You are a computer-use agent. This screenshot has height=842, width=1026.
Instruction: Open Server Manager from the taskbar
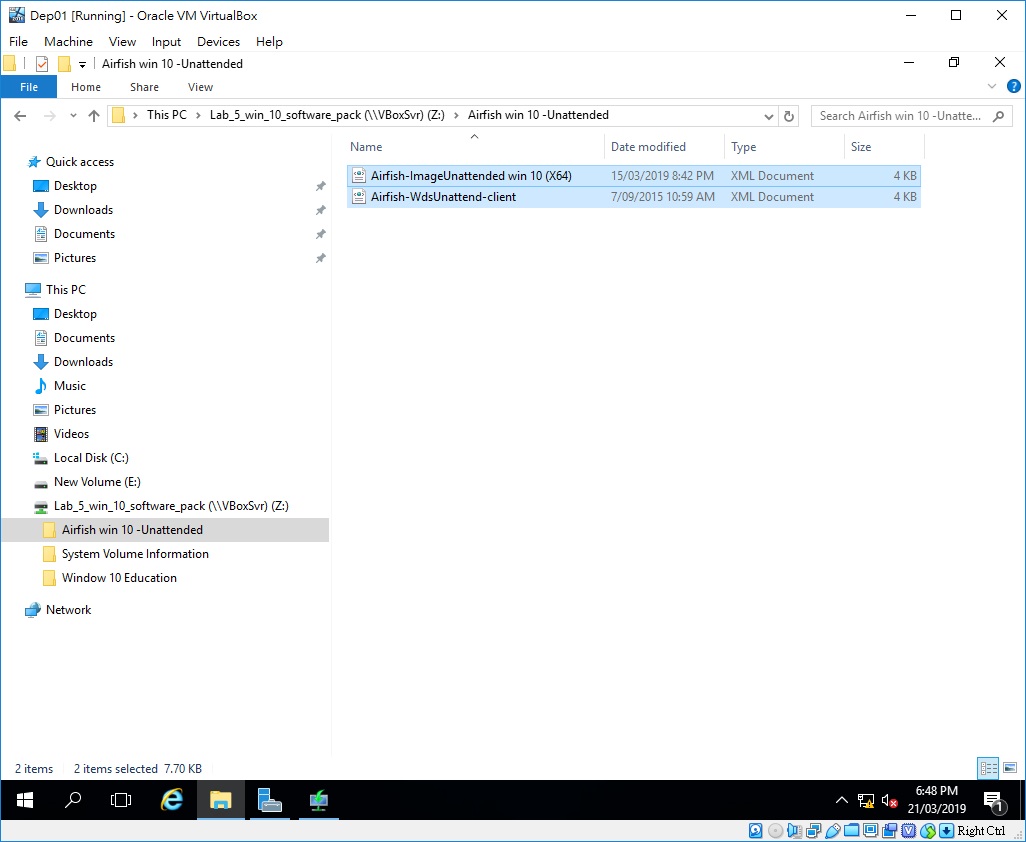270,799
